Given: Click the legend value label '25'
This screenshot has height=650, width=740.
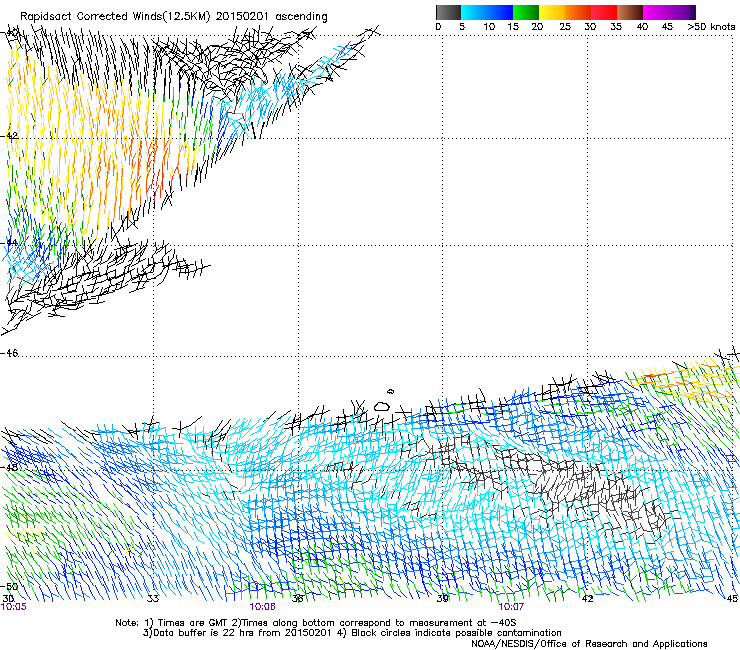Looking at the screenshot, I should (565, 27).
